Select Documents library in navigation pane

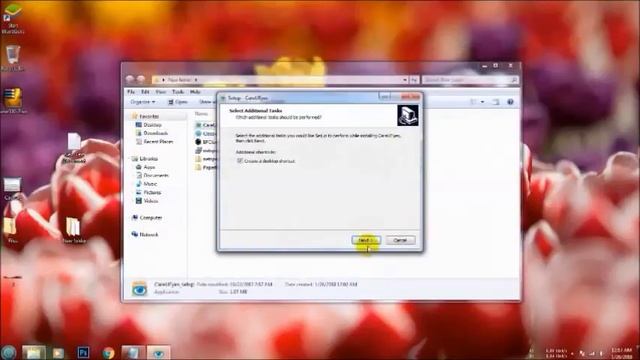[156, 176]
